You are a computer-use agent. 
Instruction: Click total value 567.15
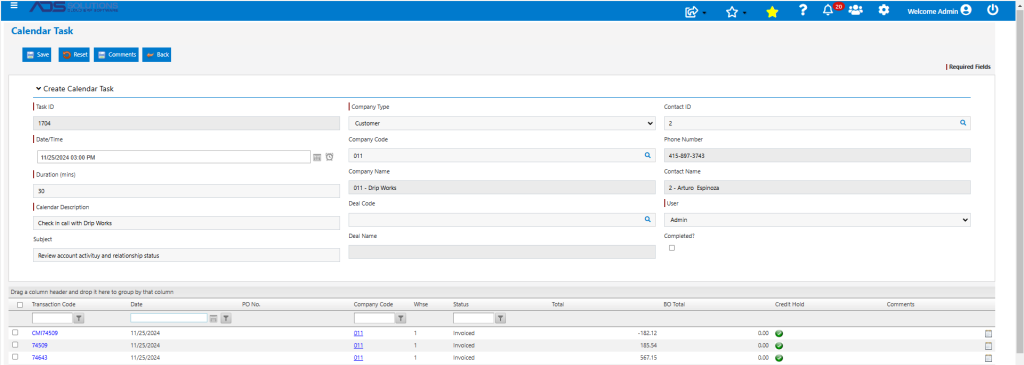coord(648,358)
